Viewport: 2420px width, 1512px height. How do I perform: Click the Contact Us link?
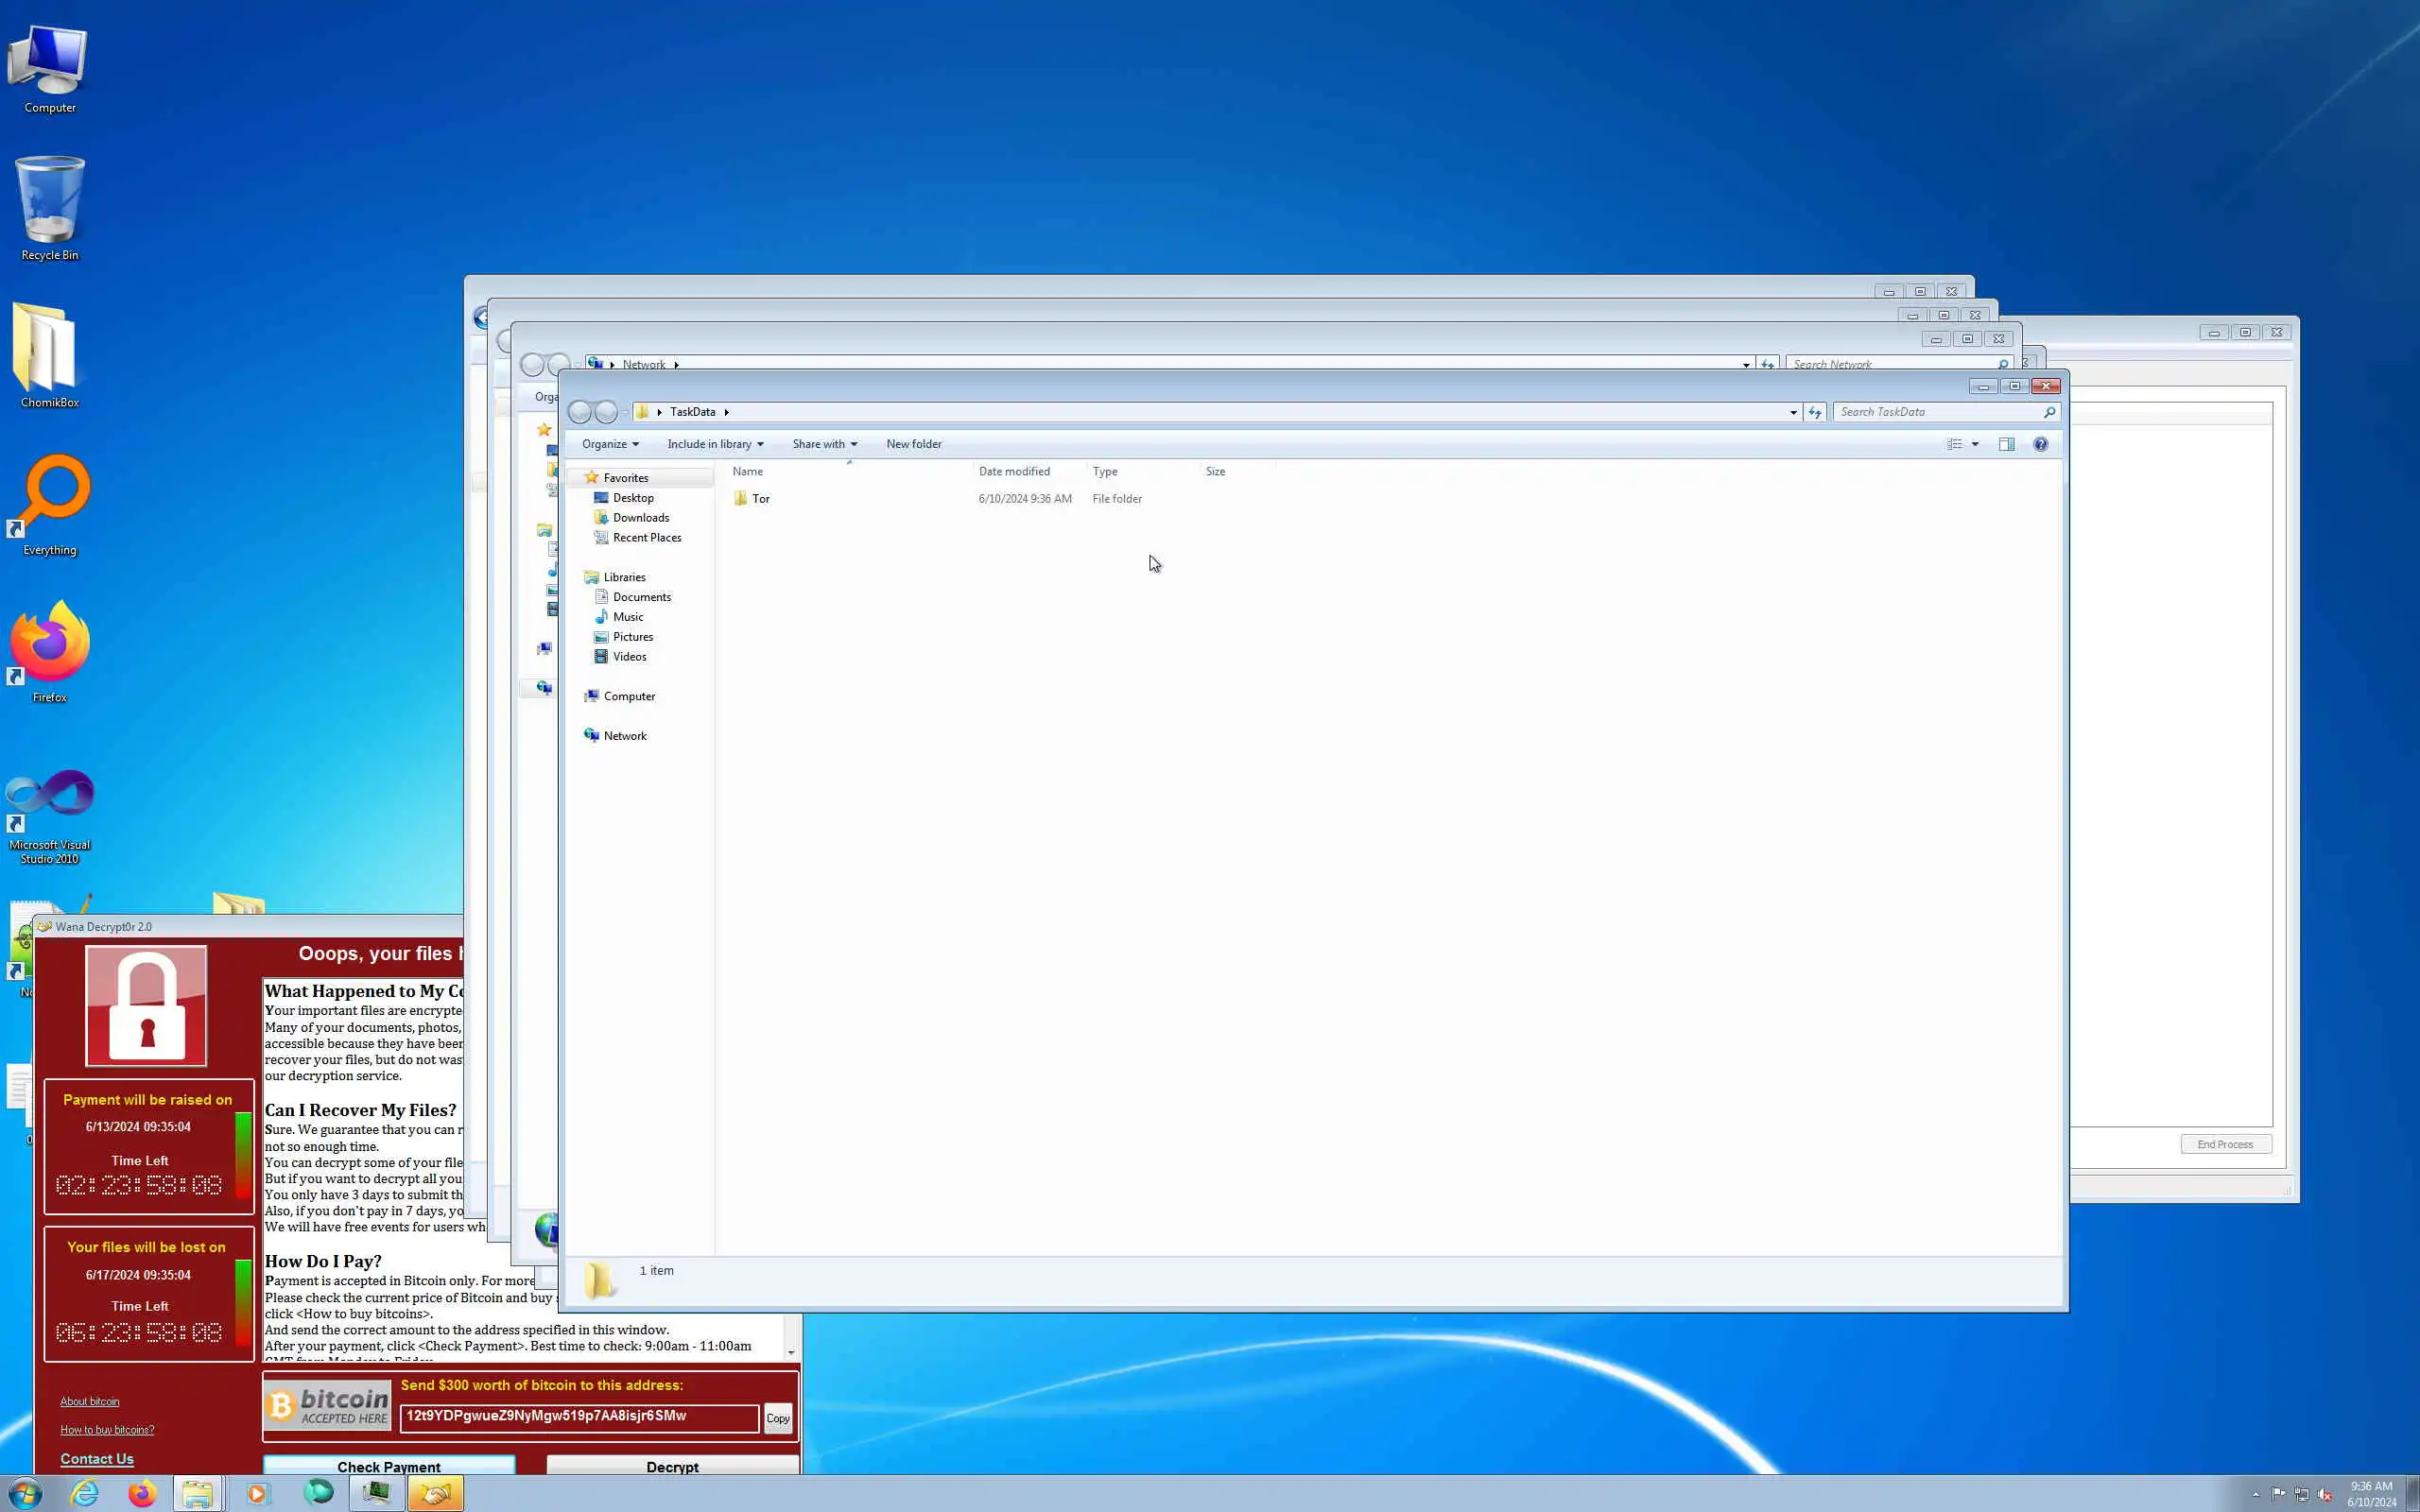[x=97, y=1459]
